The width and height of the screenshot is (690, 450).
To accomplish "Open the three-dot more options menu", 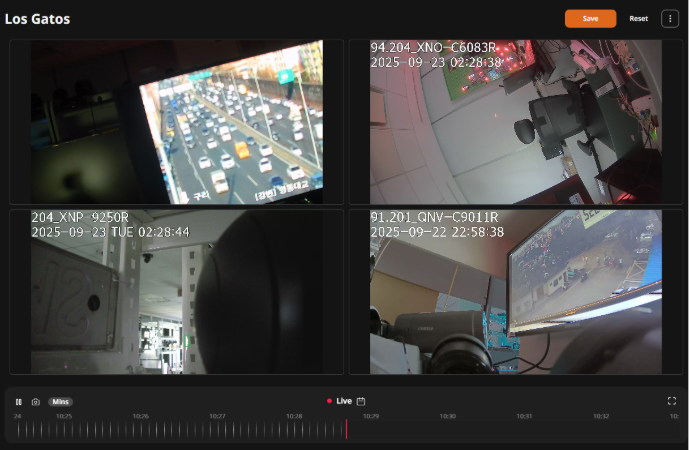I will (669, 18).
